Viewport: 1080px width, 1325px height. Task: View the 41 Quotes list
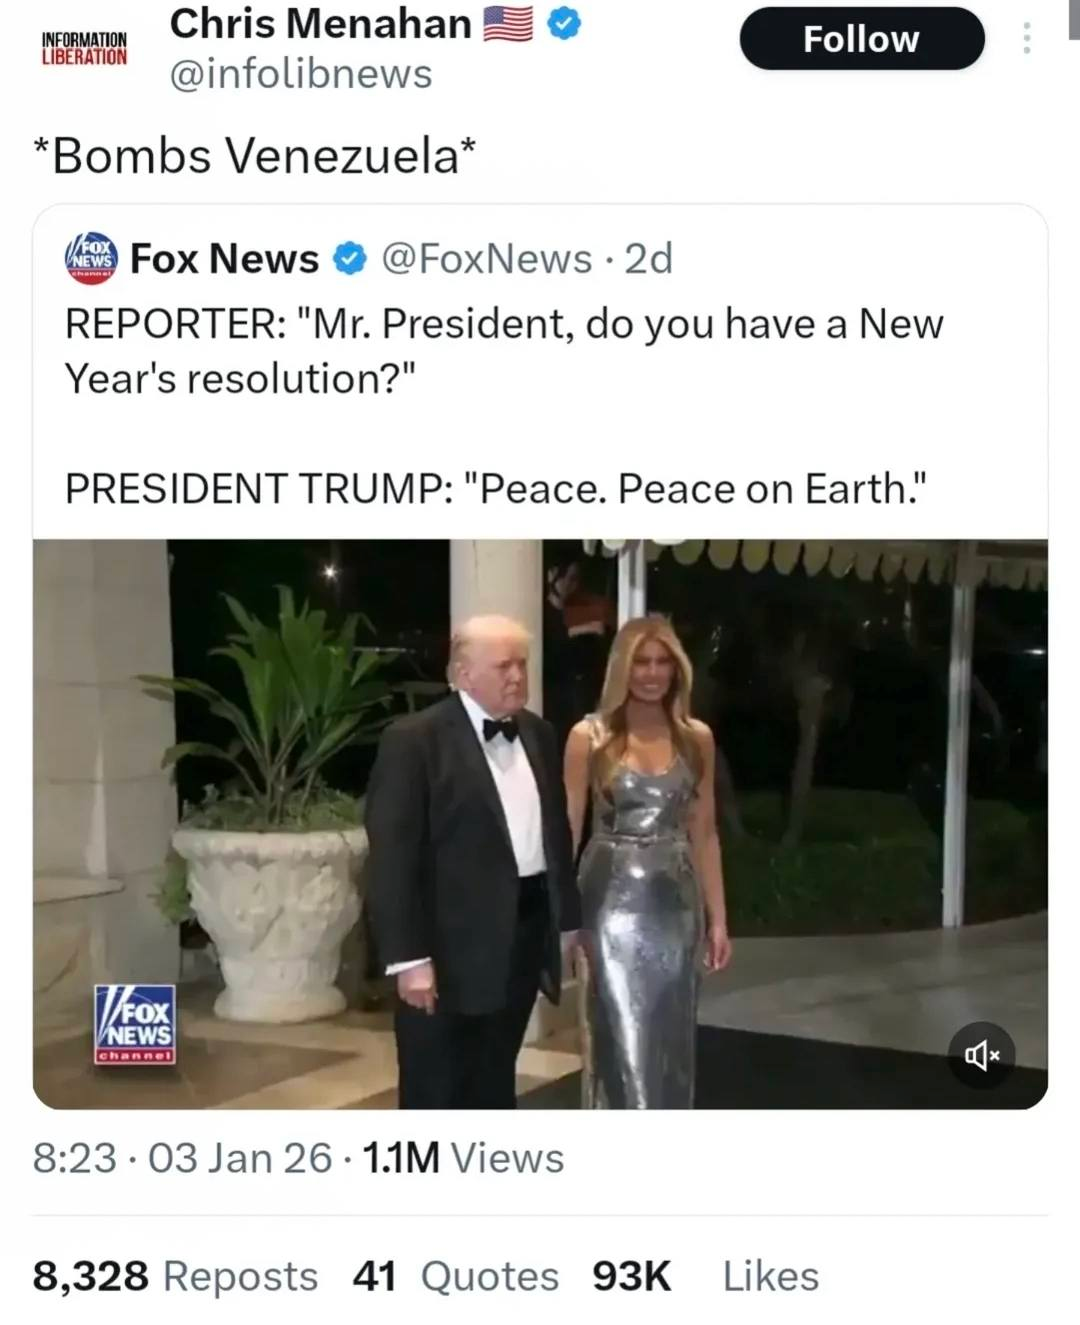tap(455, 1276)
